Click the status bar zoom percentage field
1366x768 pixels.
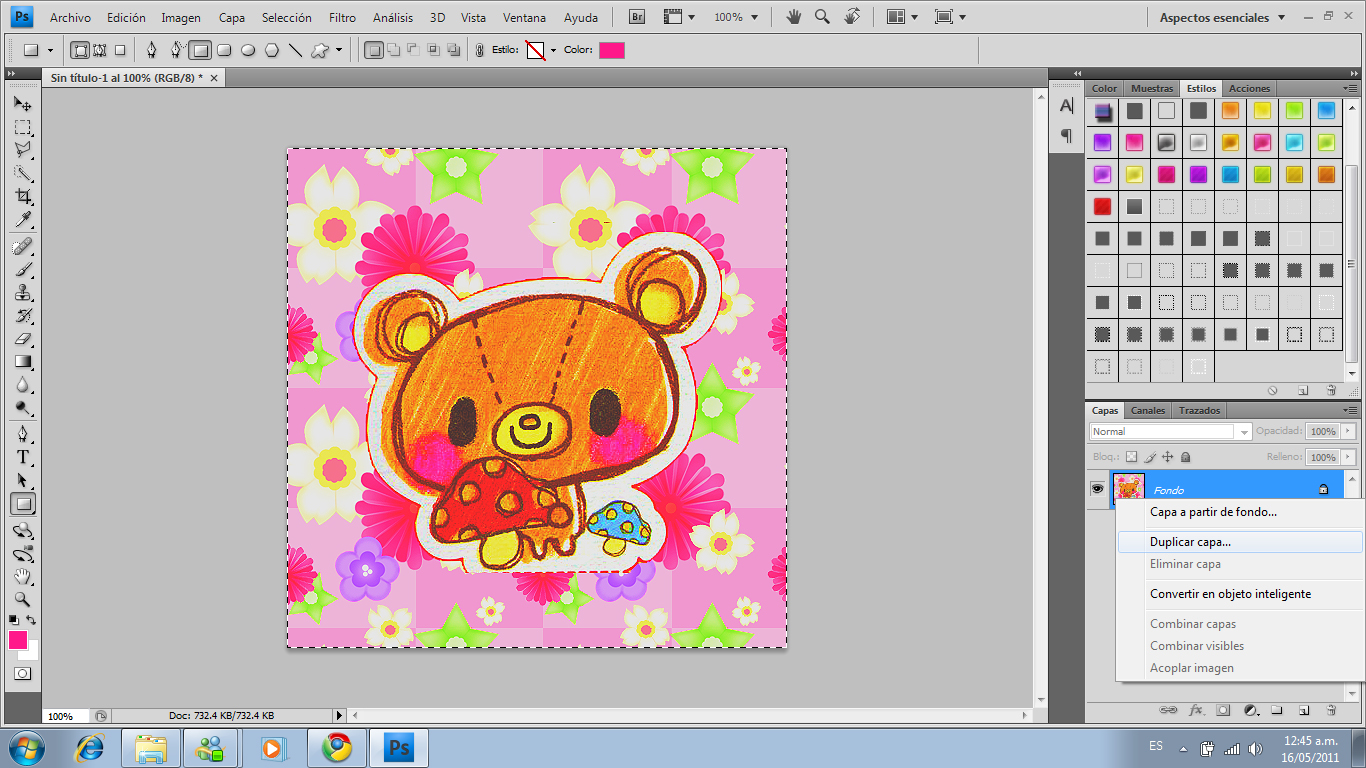point(66,716)
